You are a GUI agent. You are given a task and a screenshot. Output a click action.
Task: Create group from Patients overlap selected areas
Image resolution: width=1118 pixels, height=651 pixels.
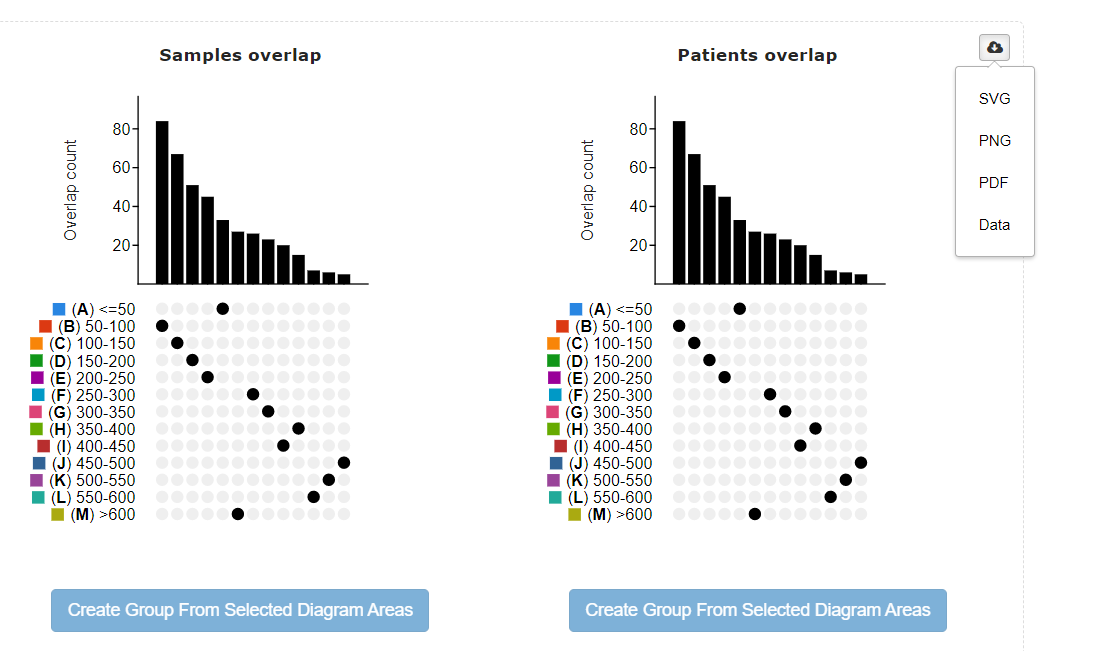tap(757, 610)
